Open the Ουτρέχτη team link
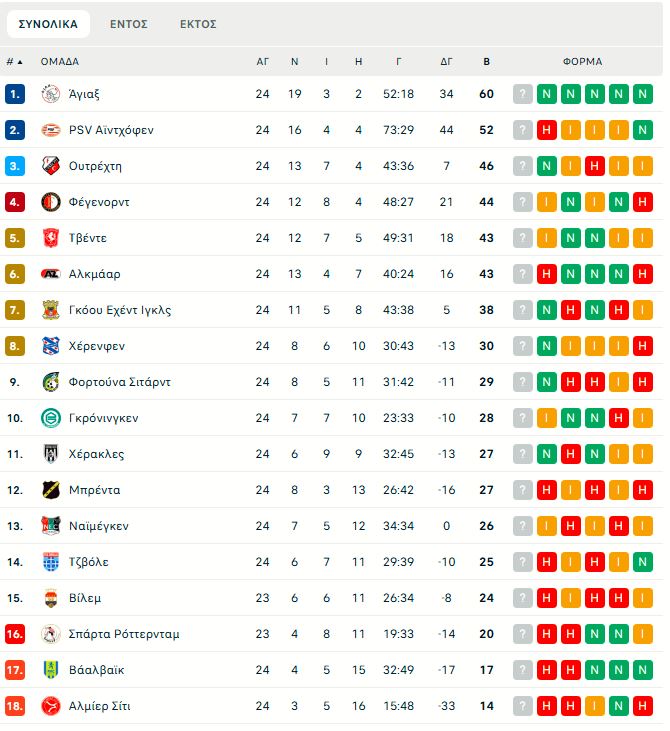 (96, 166)
